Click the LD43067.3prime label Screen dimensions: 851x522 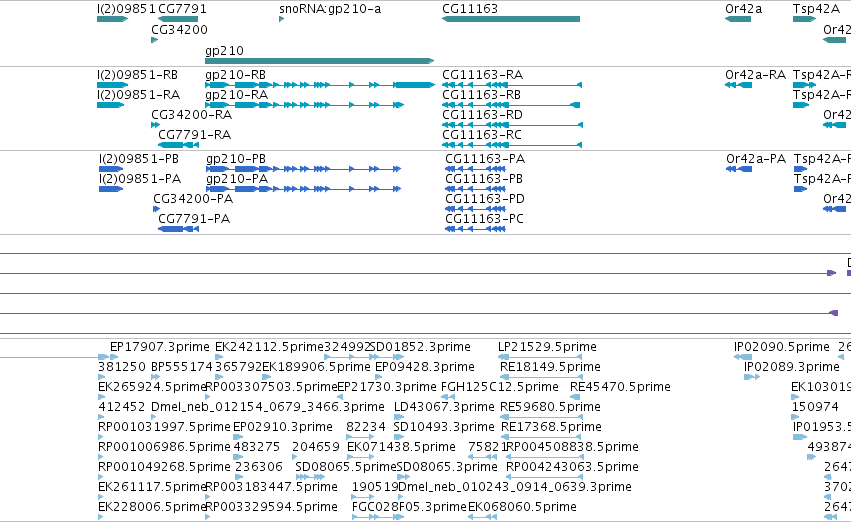(444, 407)
